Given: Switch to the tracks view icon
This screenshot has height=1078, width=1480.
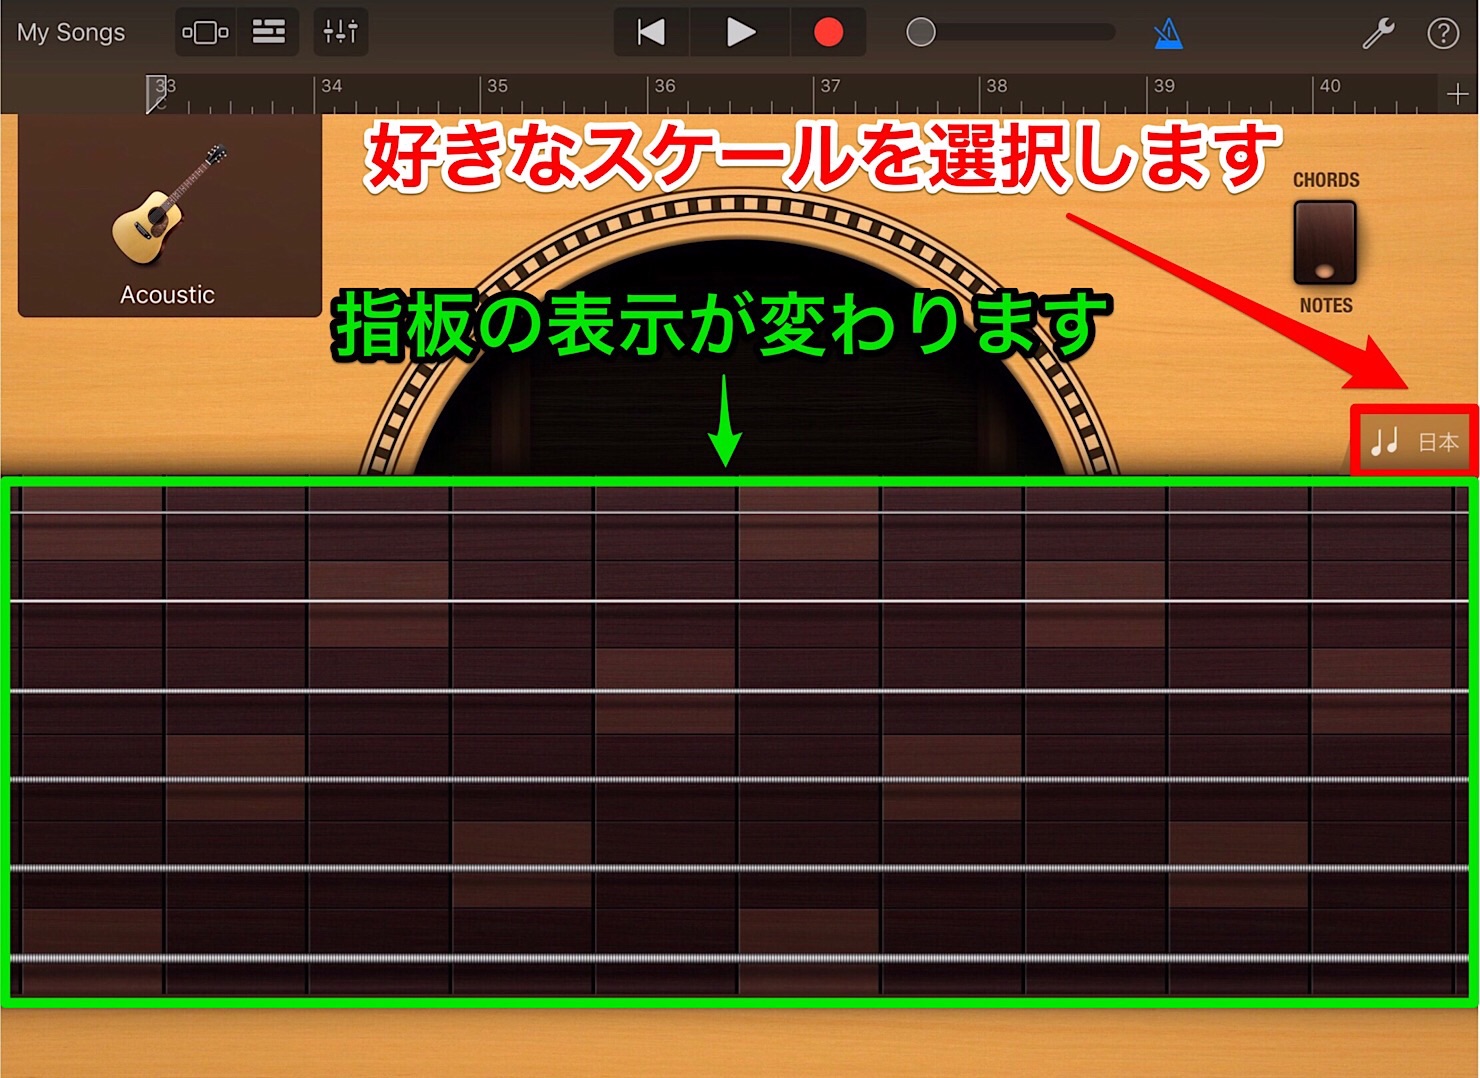Looking at the screenshot, I should pyautogui.click(x=268, y=32).
